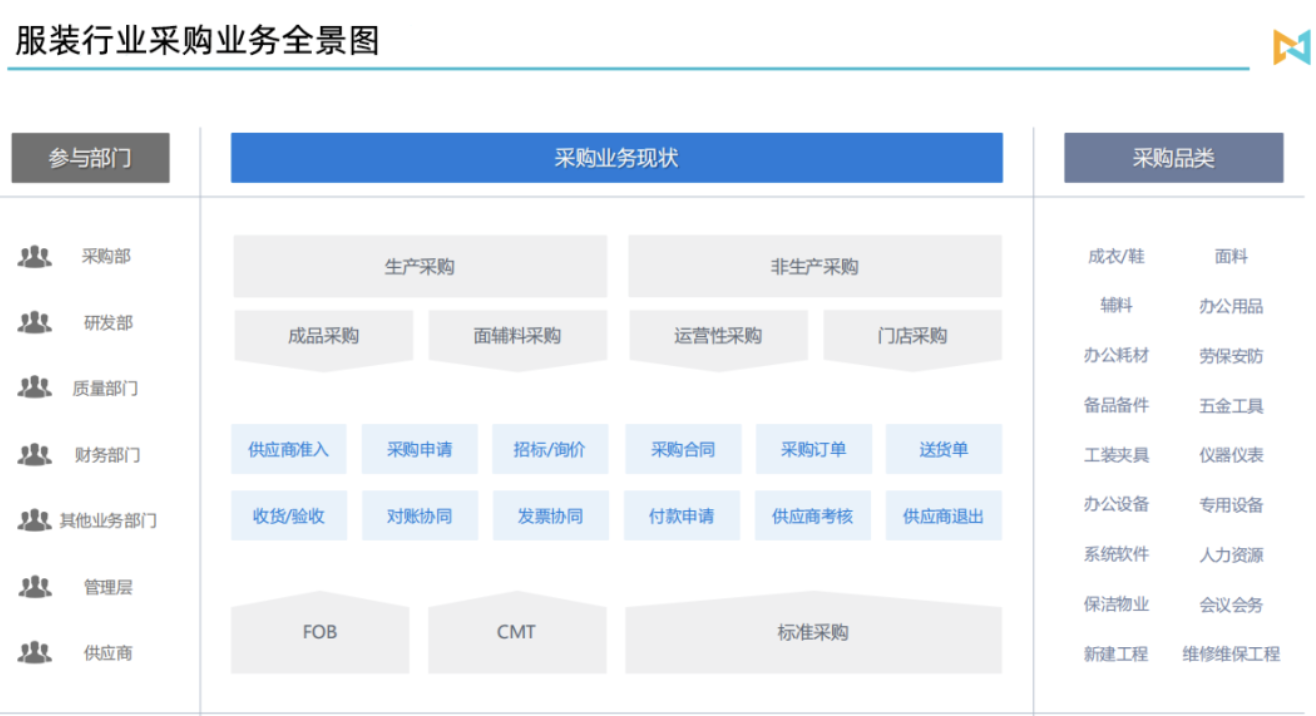This screenshot has height=716, width=1316.
Task: Click the people icon beside 管理层
Action: coord(34,587)
